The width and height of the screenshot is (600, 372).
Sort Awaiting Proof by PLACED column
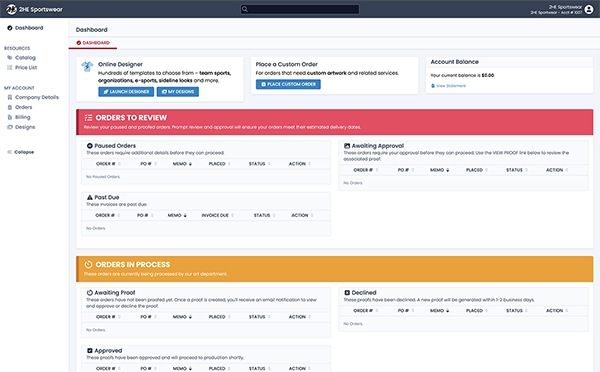[x=220, y=317]
